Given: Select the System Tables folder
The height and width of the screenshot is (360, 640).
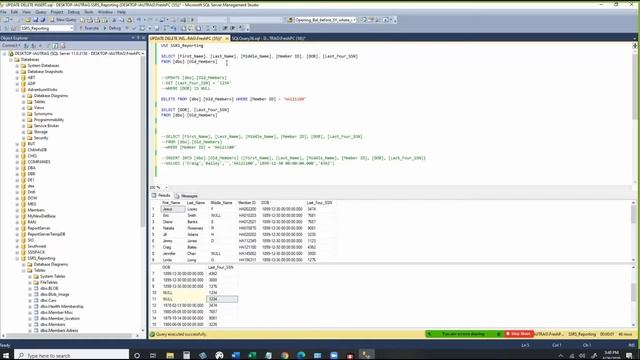Looking at the screenshot, I should pos(52,276).
